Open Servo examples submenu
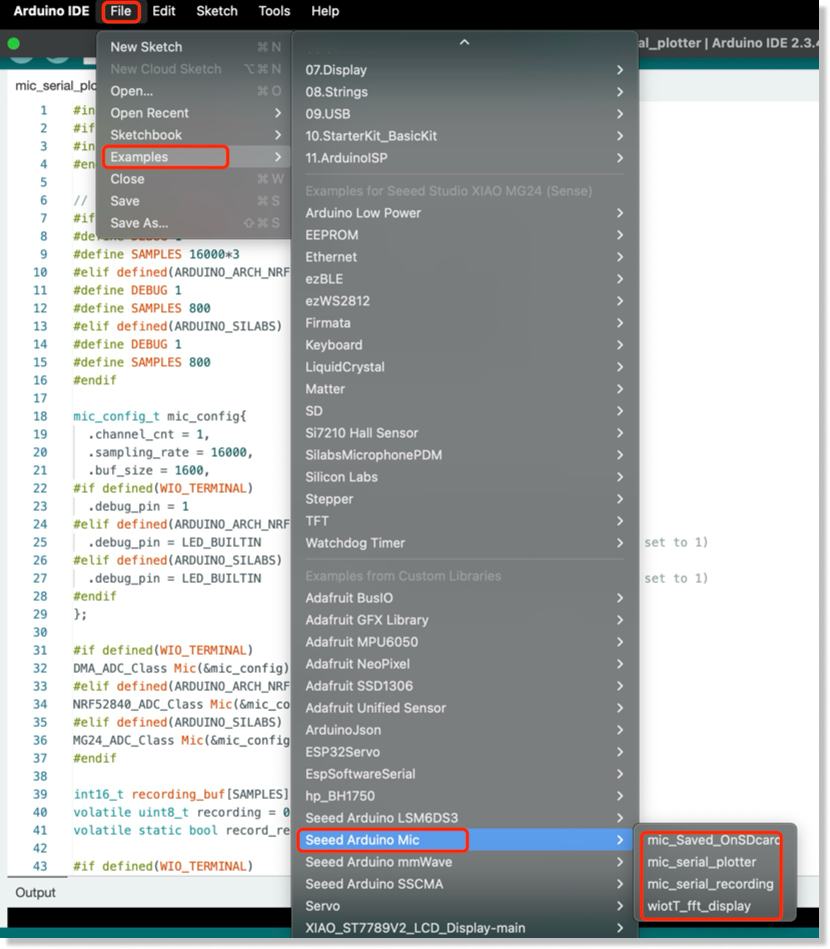 pos(464,905)
